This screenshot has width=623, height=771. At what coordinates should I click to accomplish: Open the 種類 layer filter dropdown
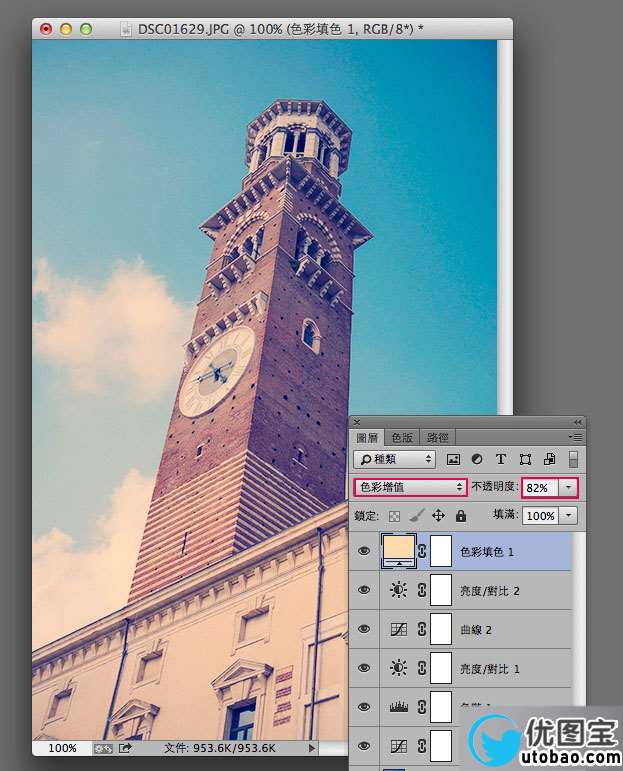coord(394,459)
